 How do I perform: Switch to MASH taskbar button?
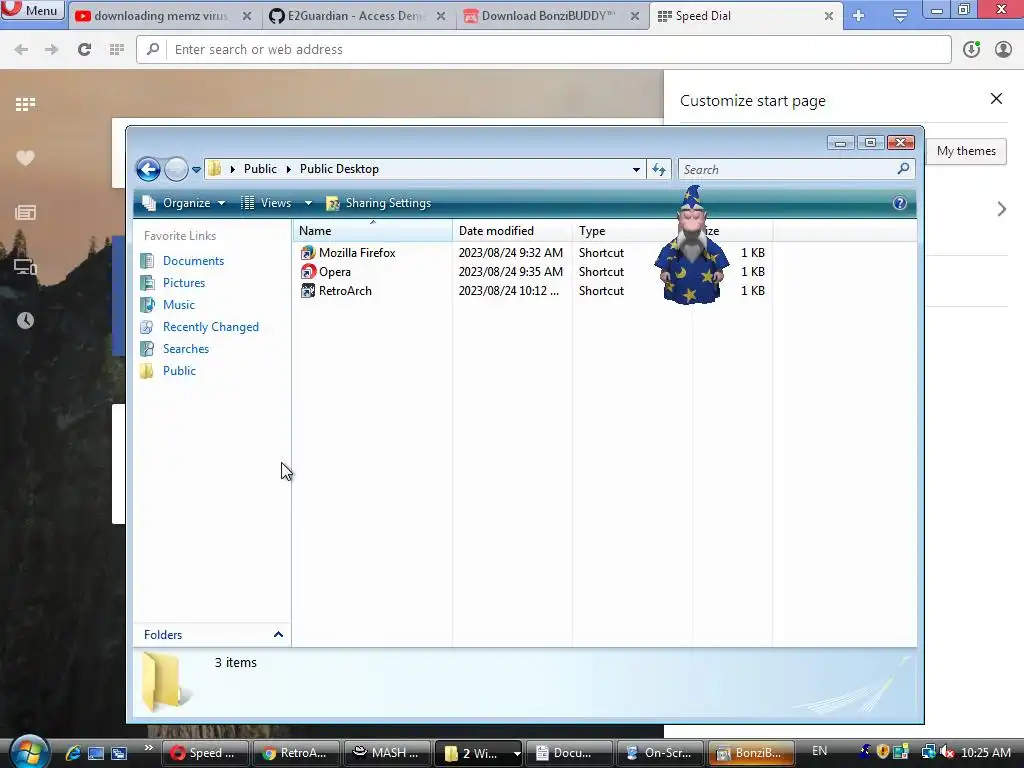pyautogui.click(x=387, y=753)
